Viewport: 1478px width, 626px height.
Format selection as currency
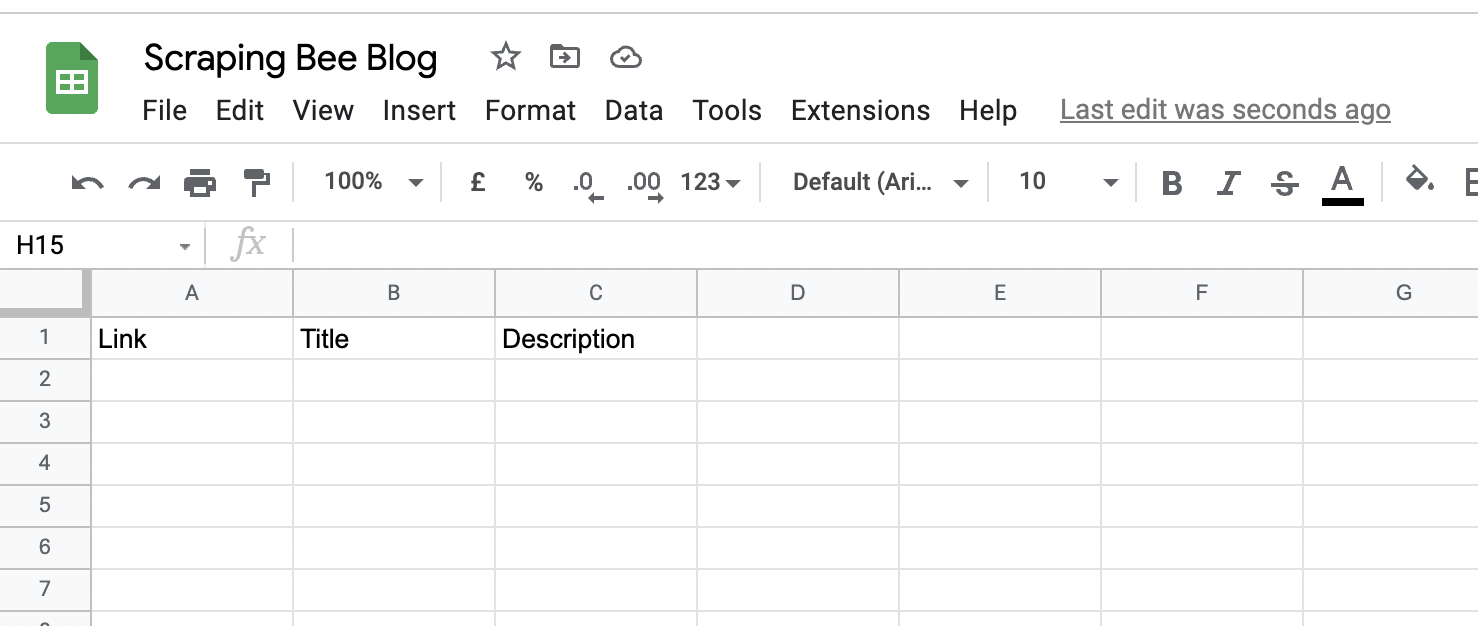pos(477,182)
